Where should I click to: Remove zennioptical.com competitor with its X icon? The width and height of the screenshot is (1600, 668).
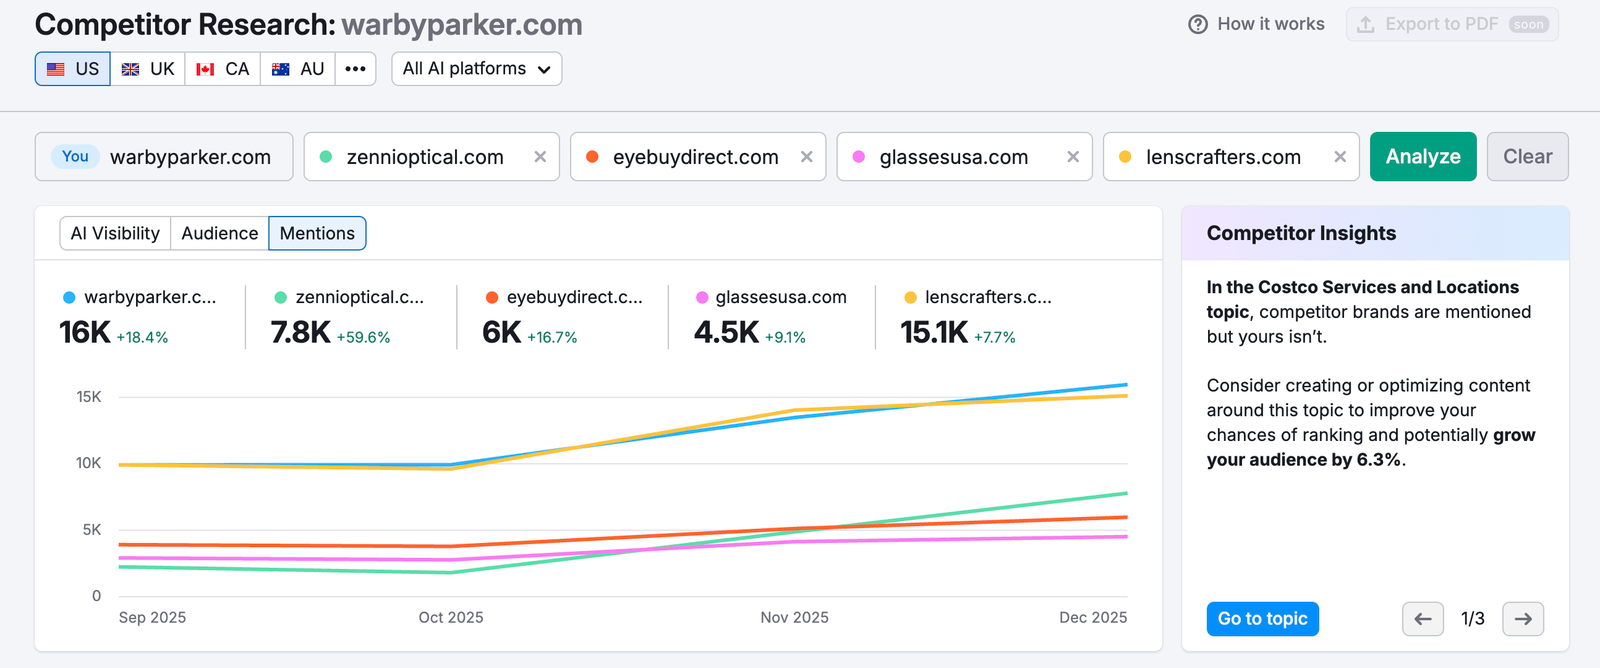pos(540,157)
